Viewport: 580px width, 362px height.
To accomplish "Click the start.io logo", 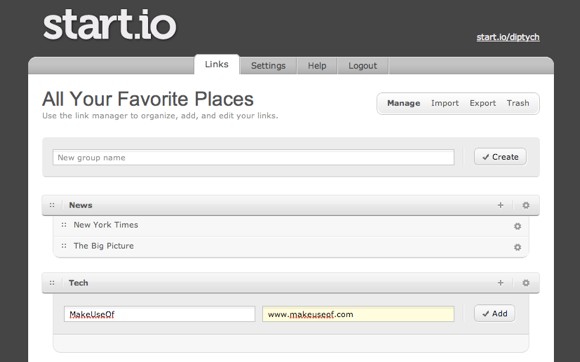I will coord(110,25).
